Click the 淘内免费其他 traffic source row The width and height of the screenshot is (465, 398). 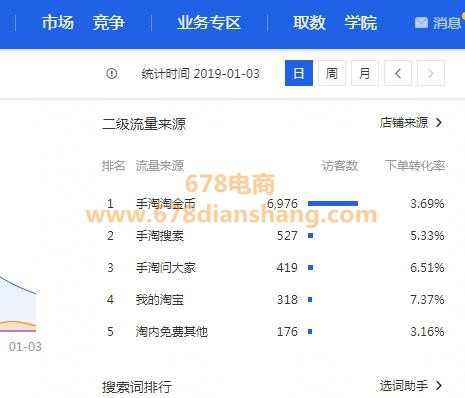pyautogui.click(x=273, y=331)
